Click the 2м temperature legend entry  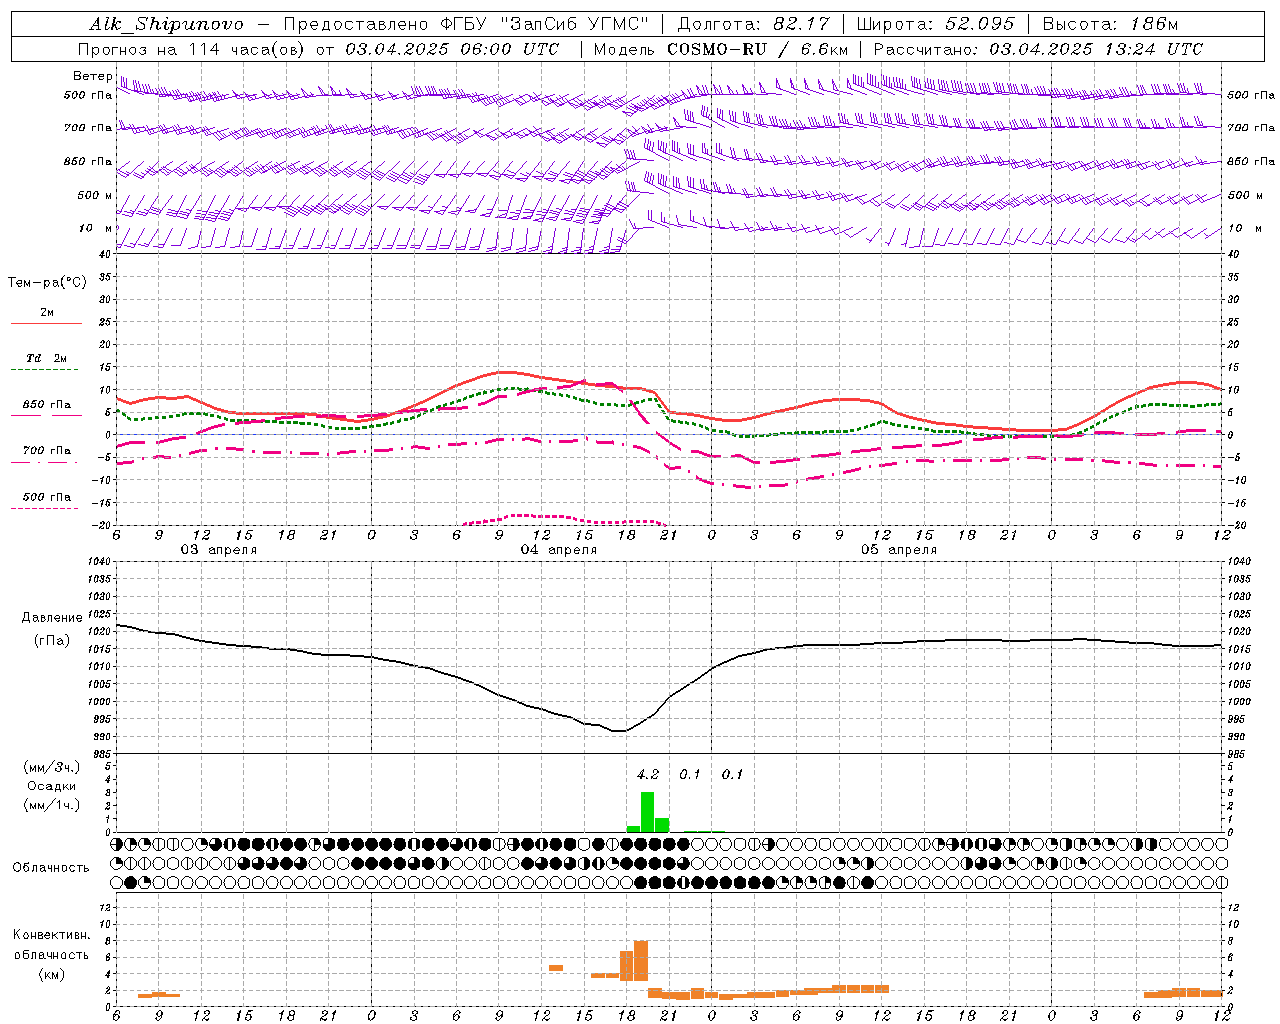click(x=47, y=312)
